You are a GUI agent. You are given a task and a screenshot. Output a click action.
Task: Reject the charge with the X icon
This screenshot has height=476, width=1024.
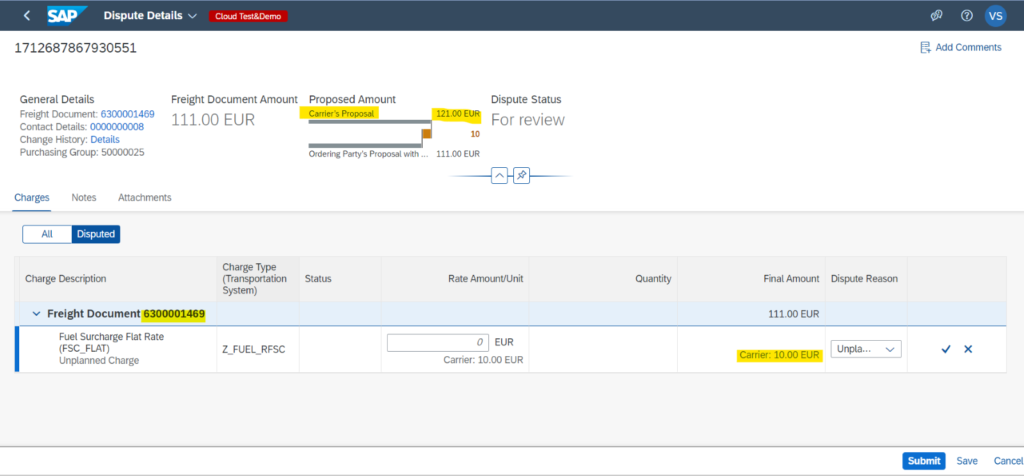(x=967, y=349)
